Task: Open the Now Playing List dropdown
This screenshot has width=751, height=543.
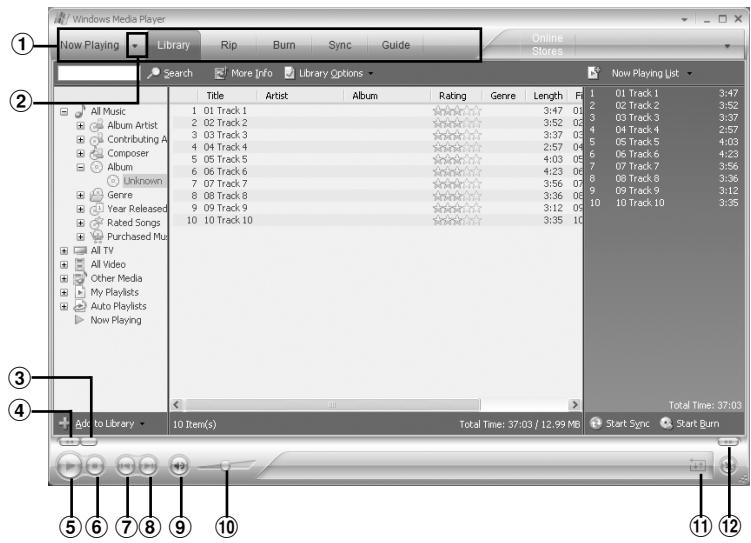Action: click(x=652, y=73)
